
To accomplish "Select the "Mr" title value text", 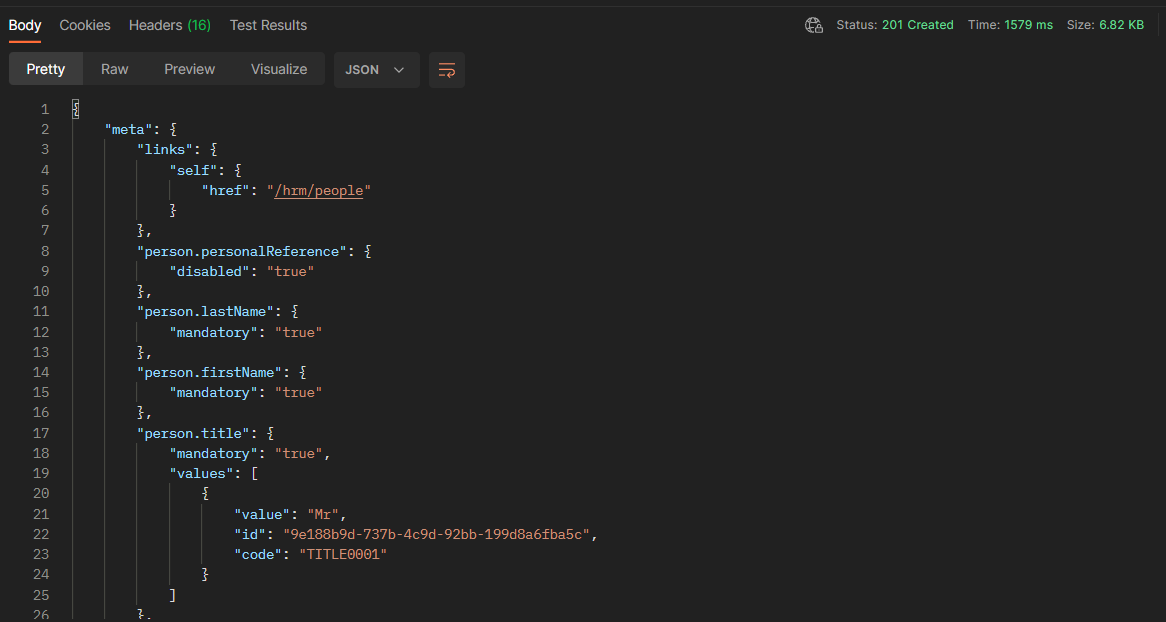I will [322, 513].
